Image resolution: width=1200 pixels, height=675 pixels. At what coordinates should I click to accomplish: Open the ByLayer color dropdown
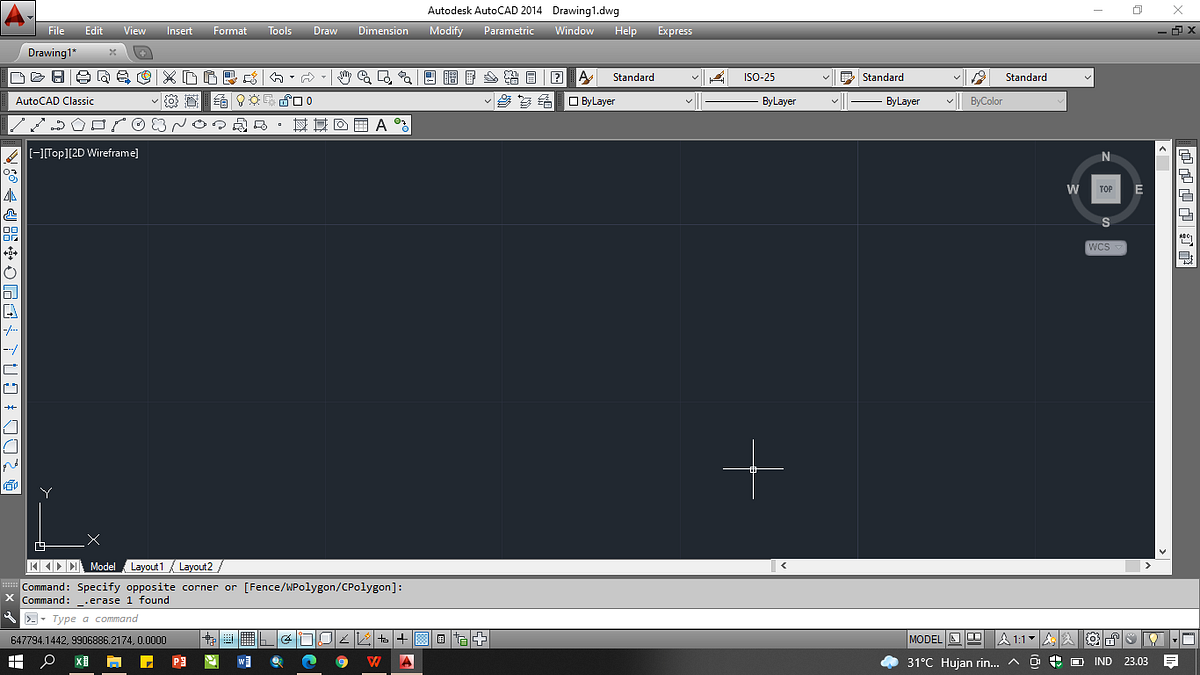point(690,100)
